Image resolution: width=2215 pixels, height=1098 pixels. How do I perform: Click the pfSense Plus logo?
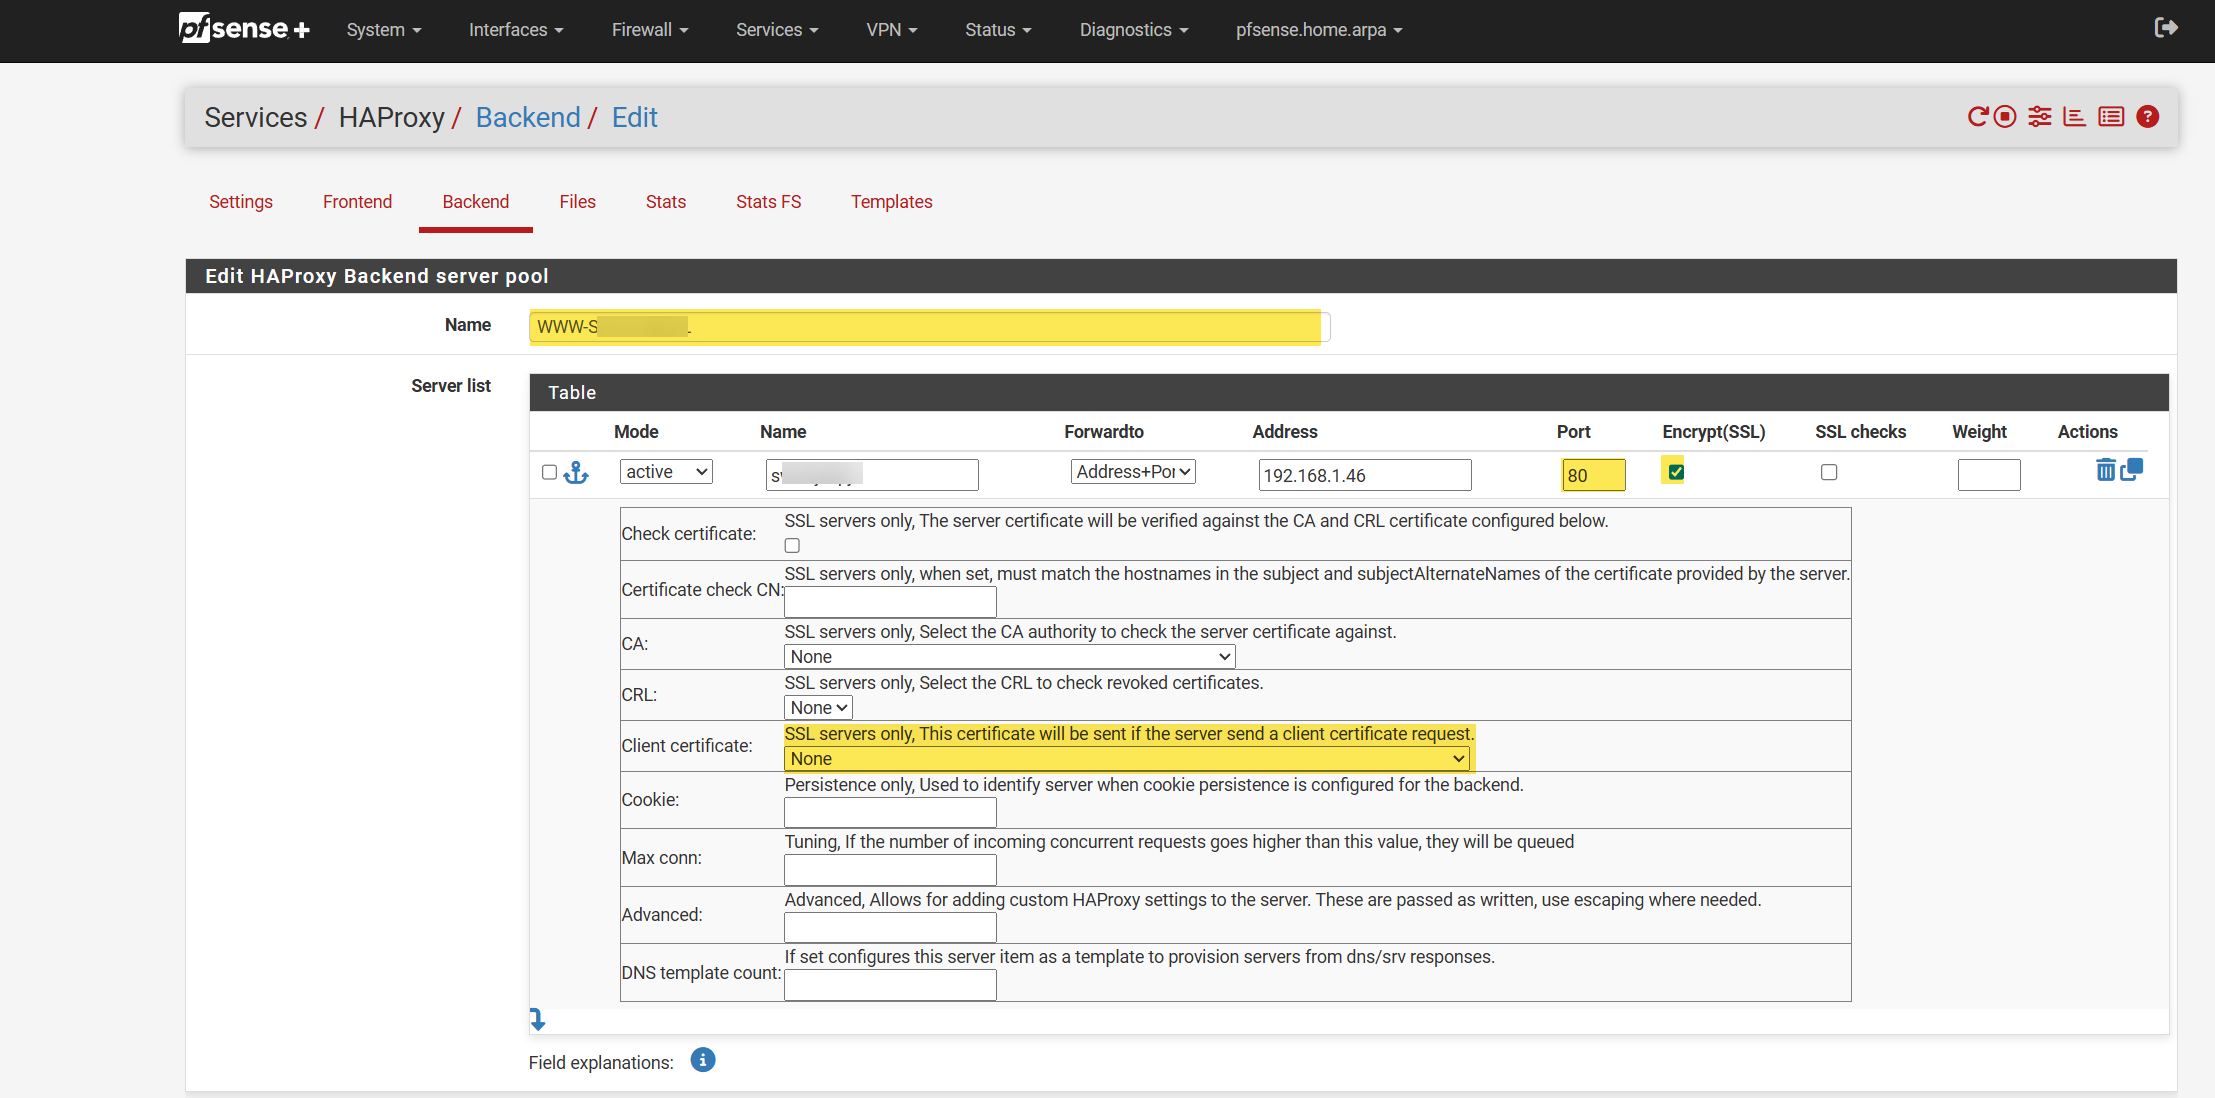[x=244, y=29]
